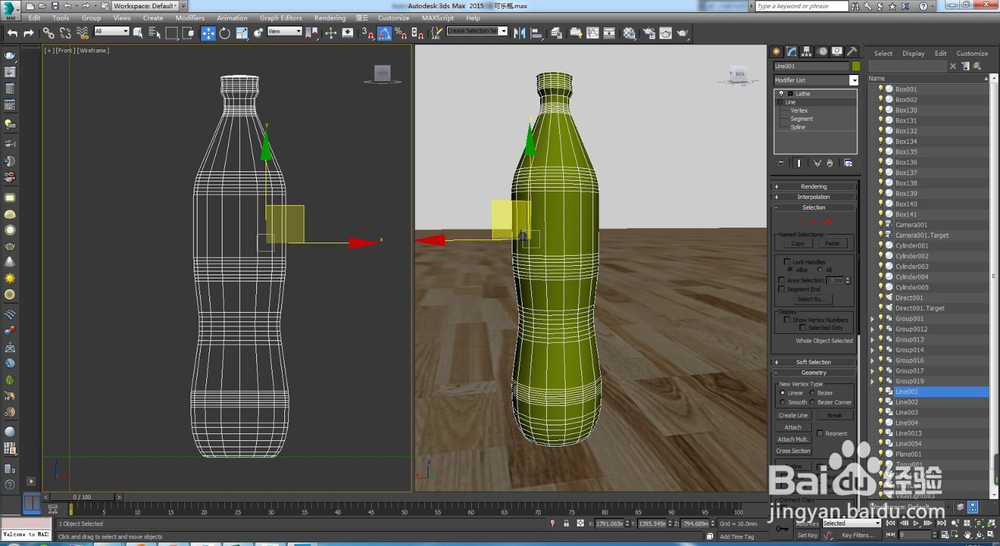Open scene explorer Display menu
This screenshot has width=1000, height=546.
tap(913, 54)
